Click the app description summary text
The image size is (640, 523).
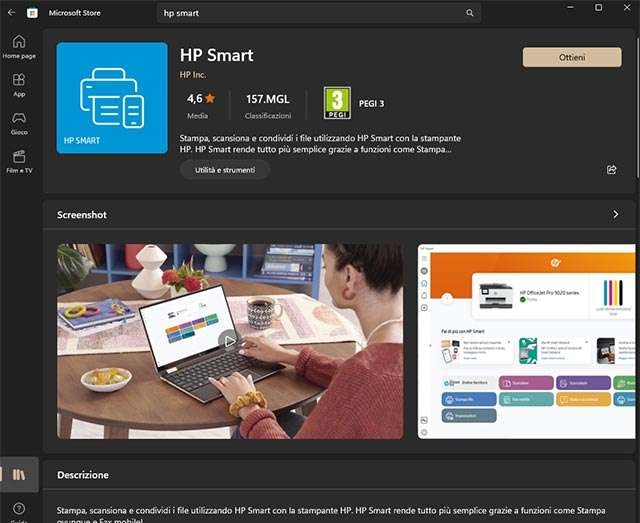320,144
